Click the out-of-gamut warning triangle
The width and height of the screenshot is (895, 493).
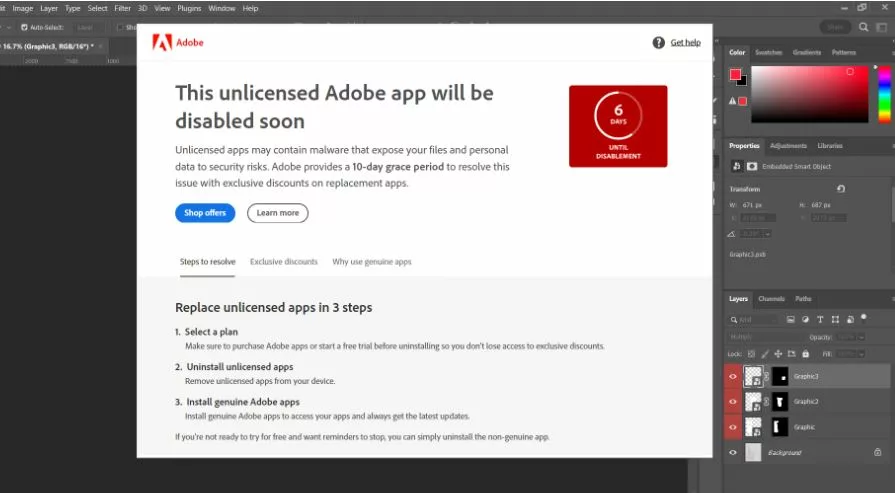coord(732,101)
